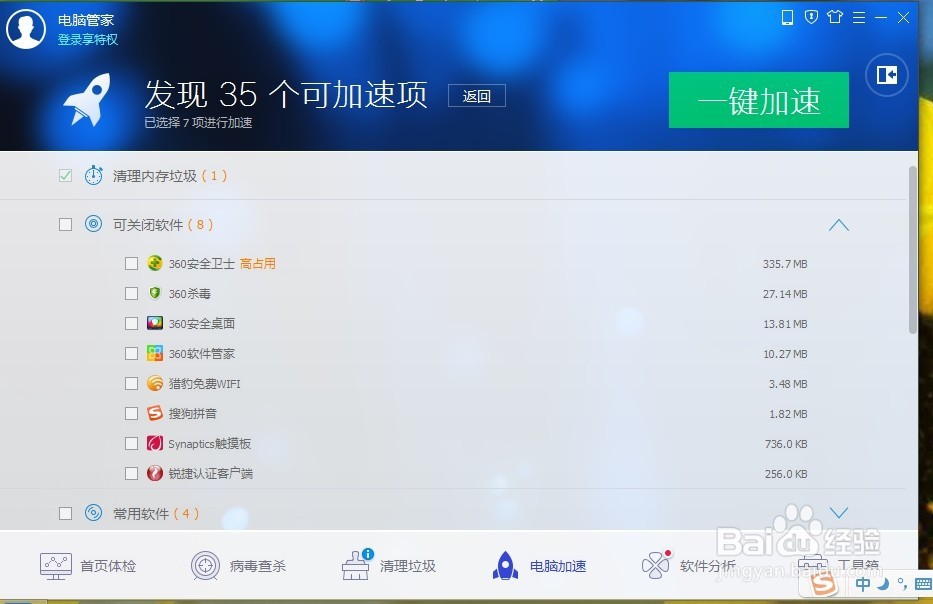The width and height of the screenshot is (933, 604).
Task: Select the 电脑加速 tab at the bottom
Action: pos(540,565)
